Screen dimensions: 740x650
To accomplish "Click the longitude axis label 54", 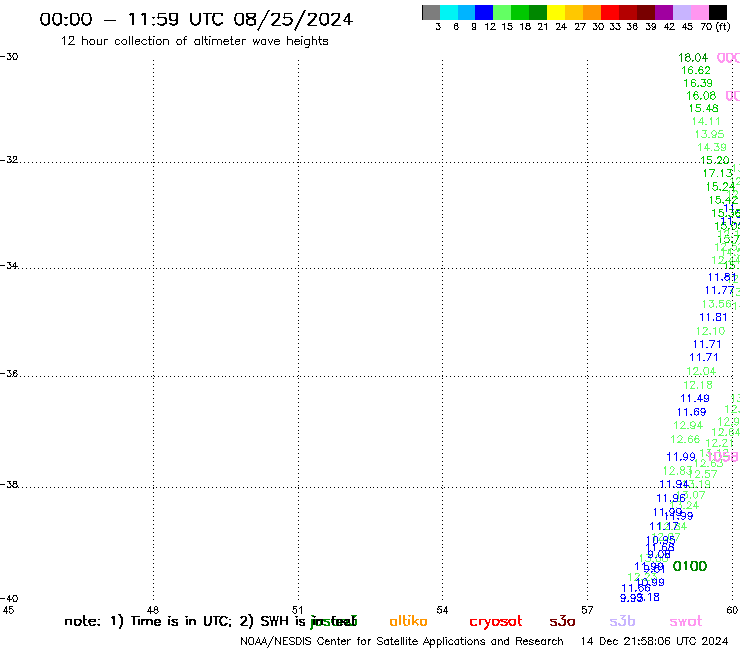I will click(x=442, y=610).
